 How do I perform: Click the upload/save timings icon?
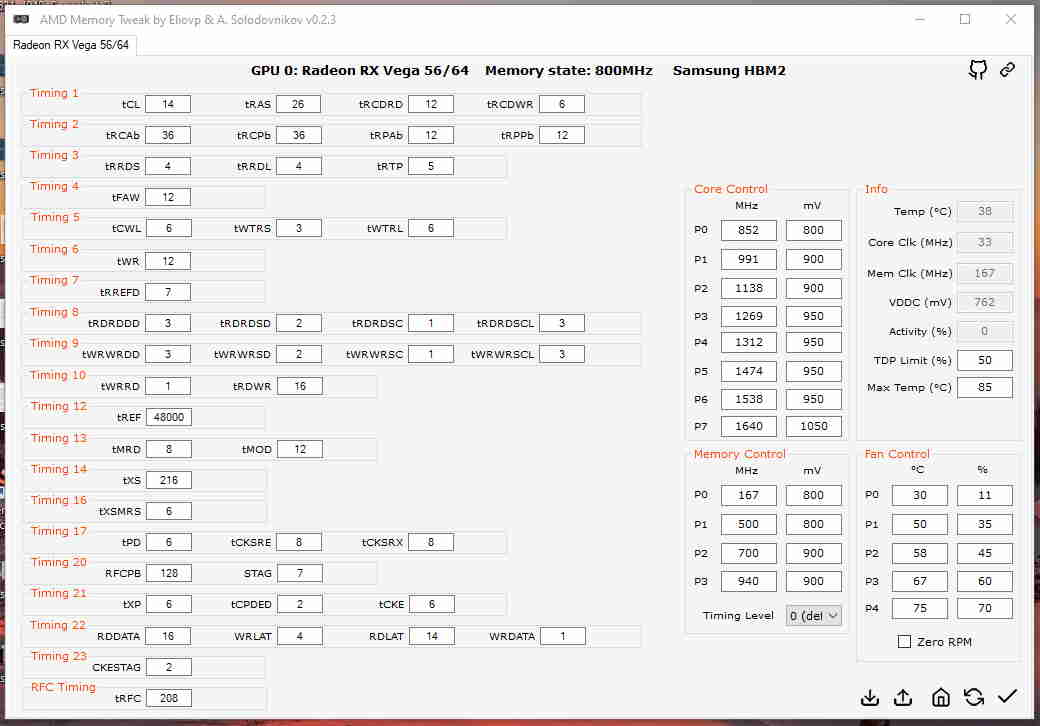click(903, 697)
